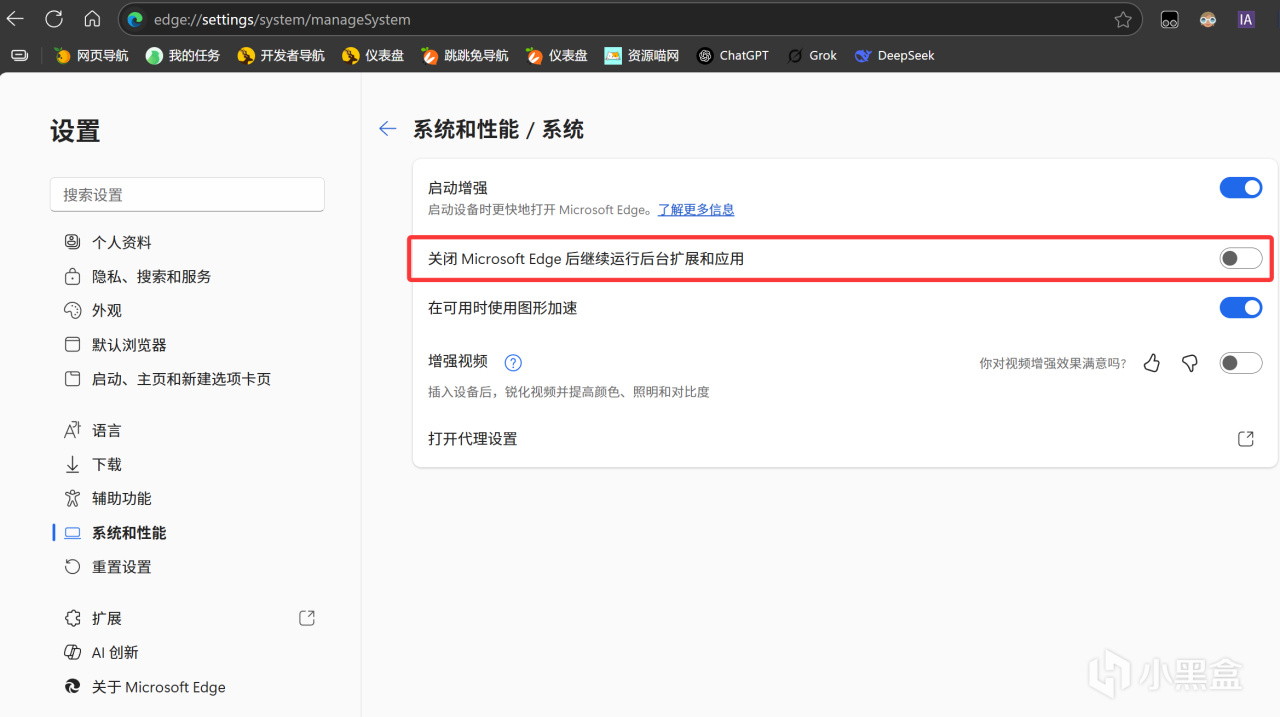Viewport: 1280px width, 717px height.
Task: Click the Edge logo in address bar
Action: pyautogui.click(x=135, y=19)
